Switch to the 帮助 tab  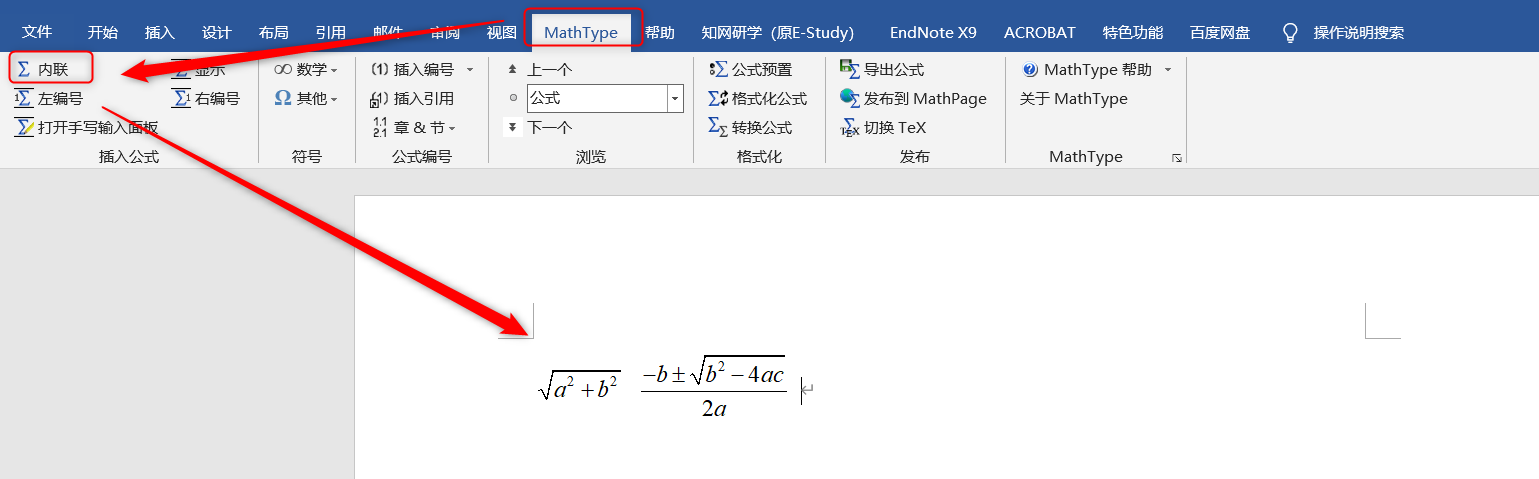[659, 32]
